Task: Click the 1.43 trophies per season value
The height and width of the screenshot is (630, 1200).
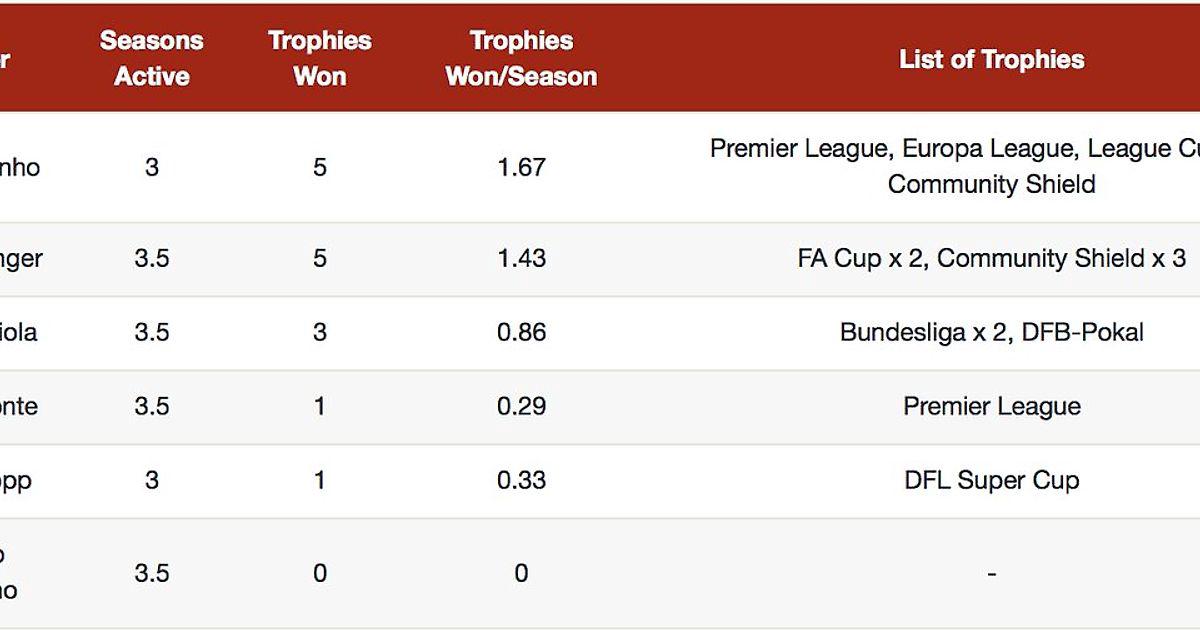Action: pos(521,259)
